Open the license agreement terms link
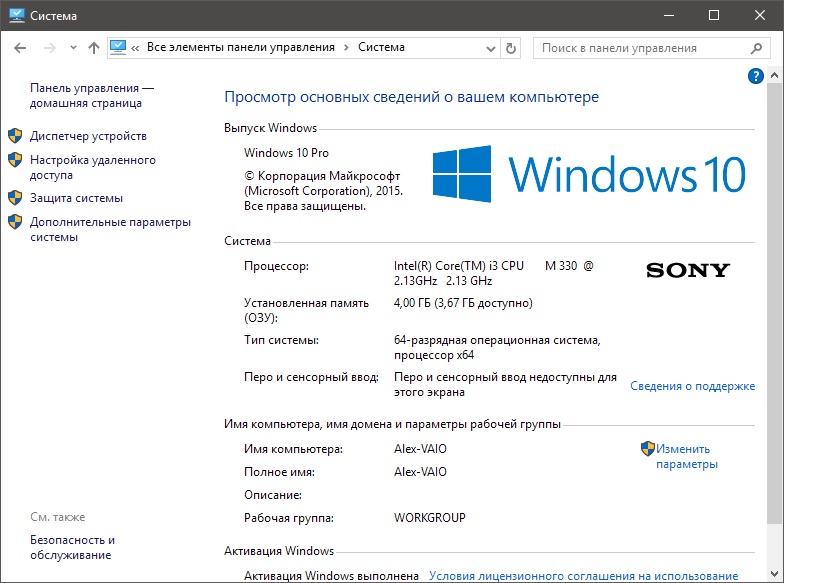 point(583,576)
